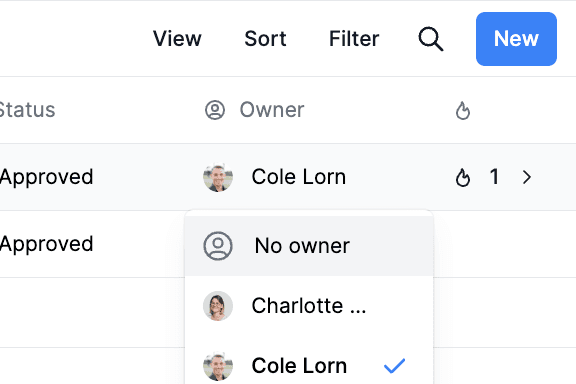
Task: Click the blue checkmark beside Cole Lorn
Action: [394, 366]
